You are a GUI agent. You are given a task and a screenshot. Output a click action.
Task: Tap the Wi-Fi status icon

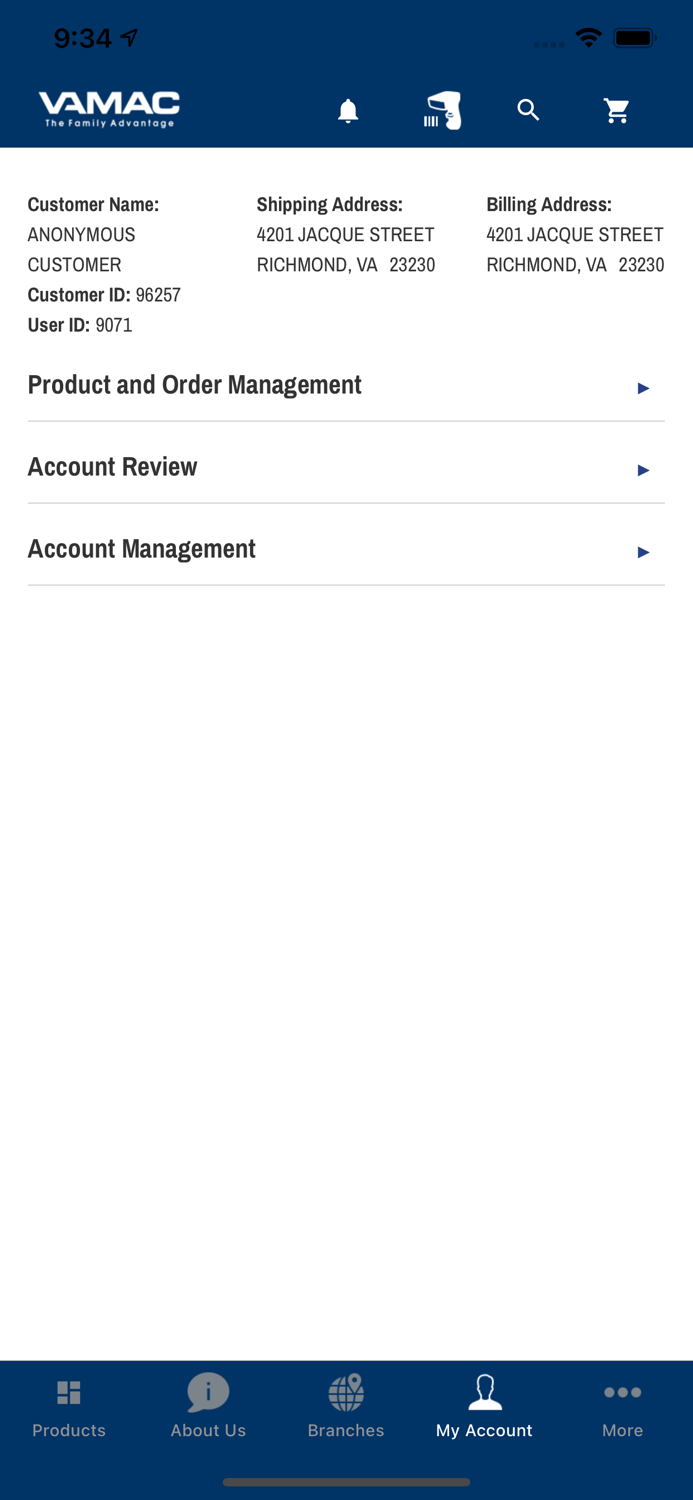(589, 38)
